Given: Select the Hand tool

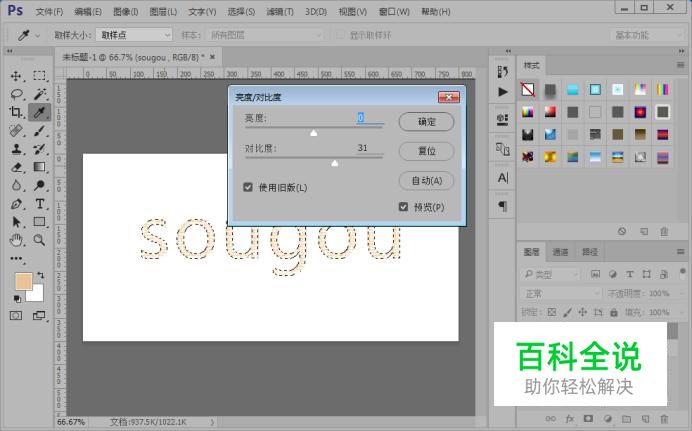Looking at the screenshot, I should point(16,240).
